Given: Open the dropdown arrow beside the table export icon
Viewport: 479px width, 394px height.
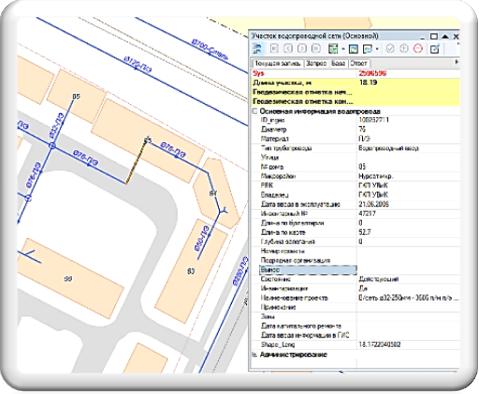Looking at the screenshot, I should [343, 49].
